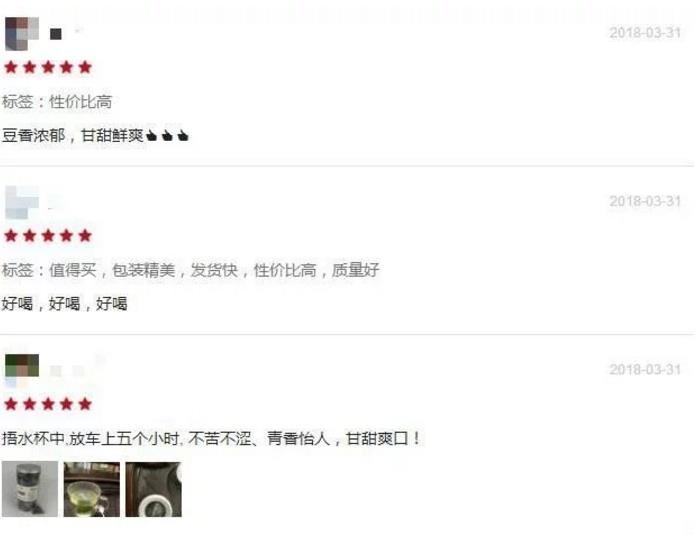This screenshot has width=699, height=541.
Task: Open the tea jar photo thumbnail
Action: (x=30, y=489)
